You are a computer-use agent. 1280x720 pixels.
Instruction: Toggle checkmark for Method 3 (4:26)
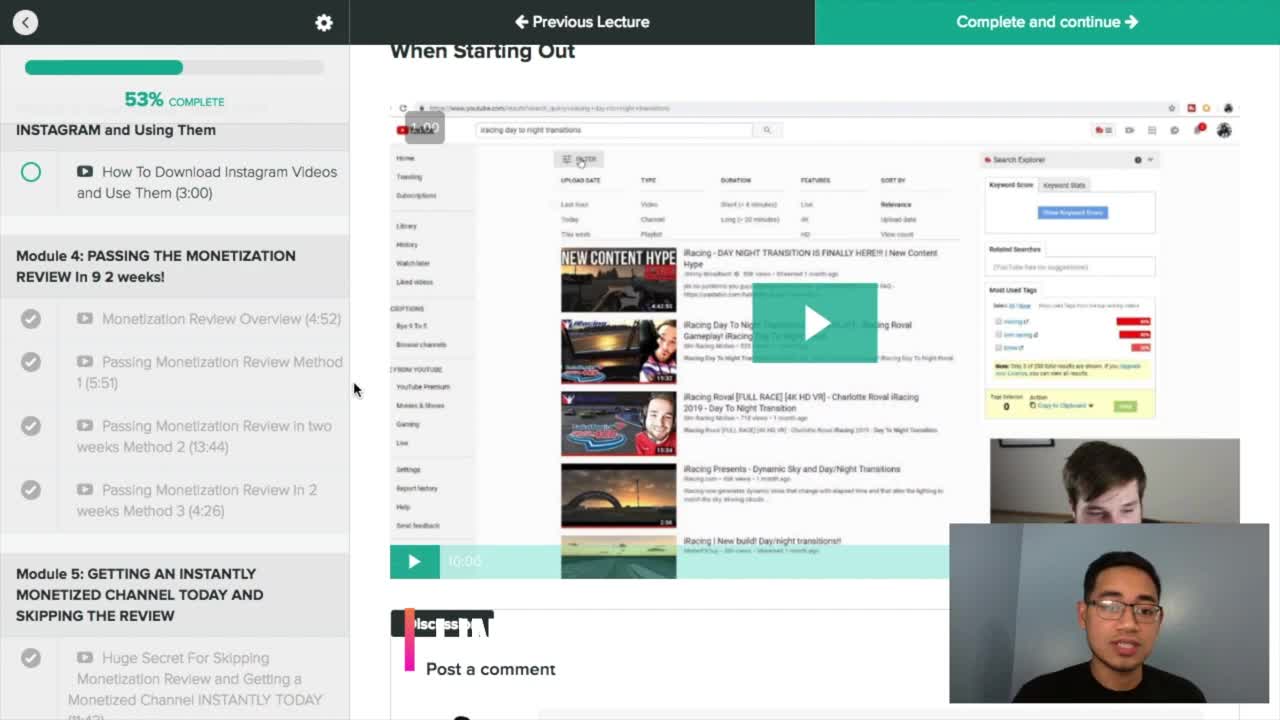31,490
